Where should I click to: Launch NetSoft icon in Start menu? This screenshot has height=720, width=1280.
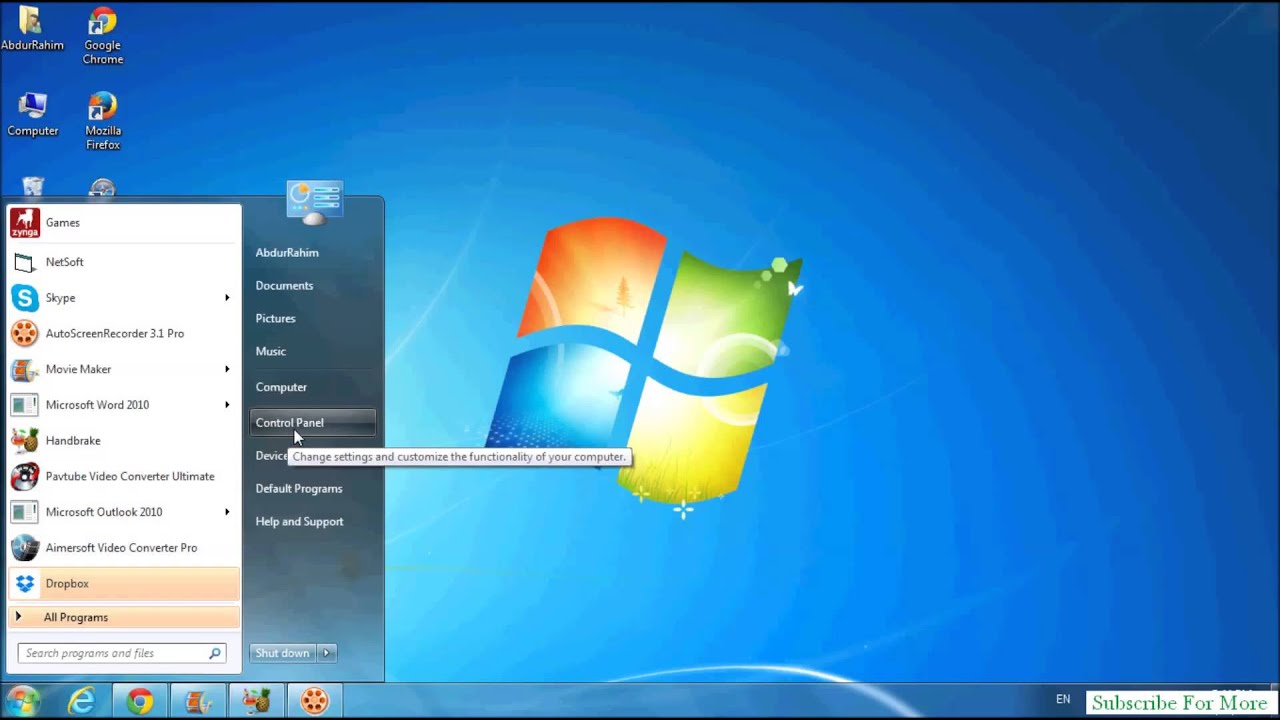(x=25, y=262)
